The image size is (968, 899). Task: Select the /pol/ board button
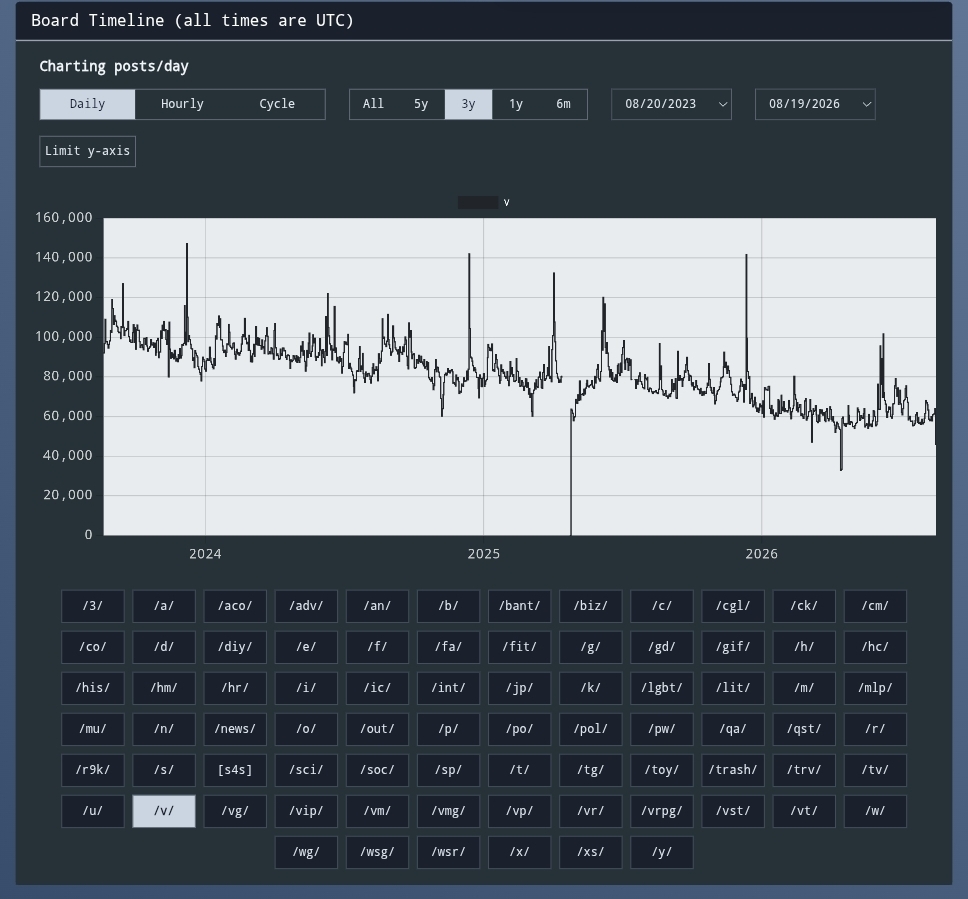pyautogui.click(x=591, y=729)
